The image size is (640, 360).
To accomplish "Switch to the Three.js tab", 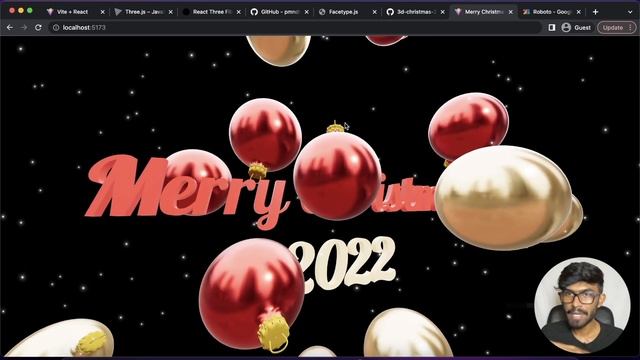I will (143, 12).
